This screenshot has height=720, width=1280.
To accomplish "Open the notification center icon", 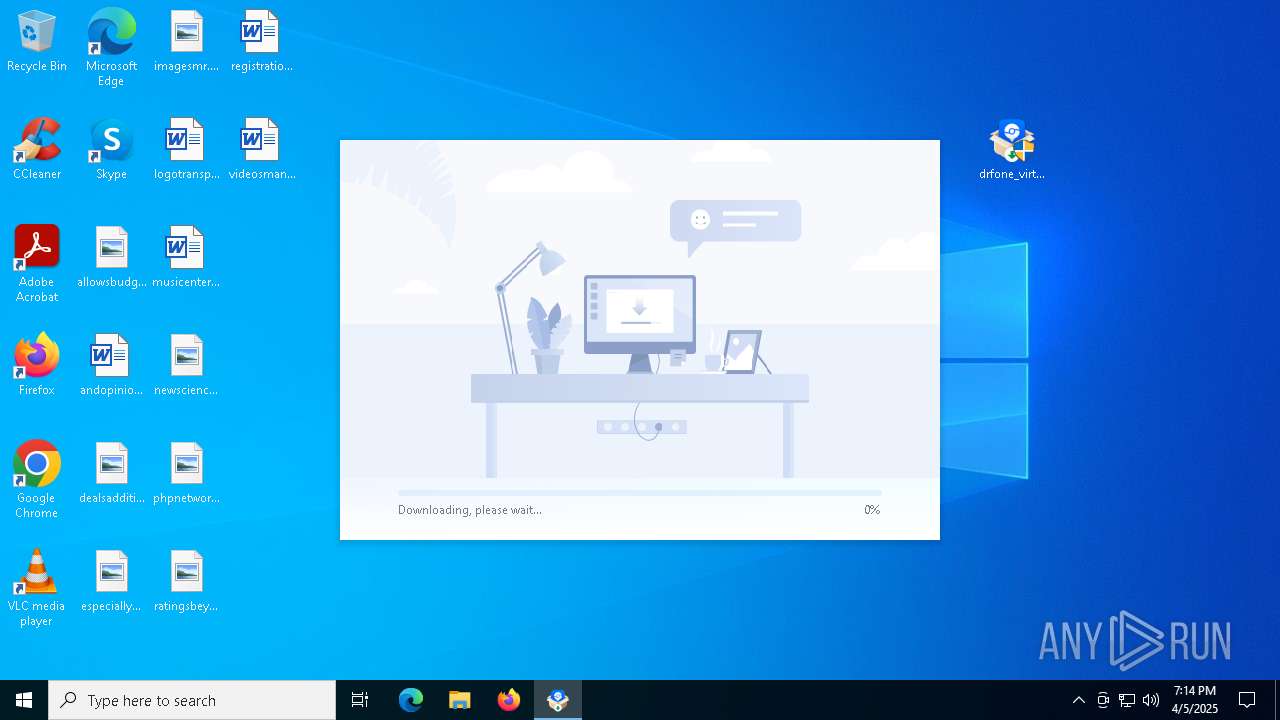I will tap(1247, 700).
